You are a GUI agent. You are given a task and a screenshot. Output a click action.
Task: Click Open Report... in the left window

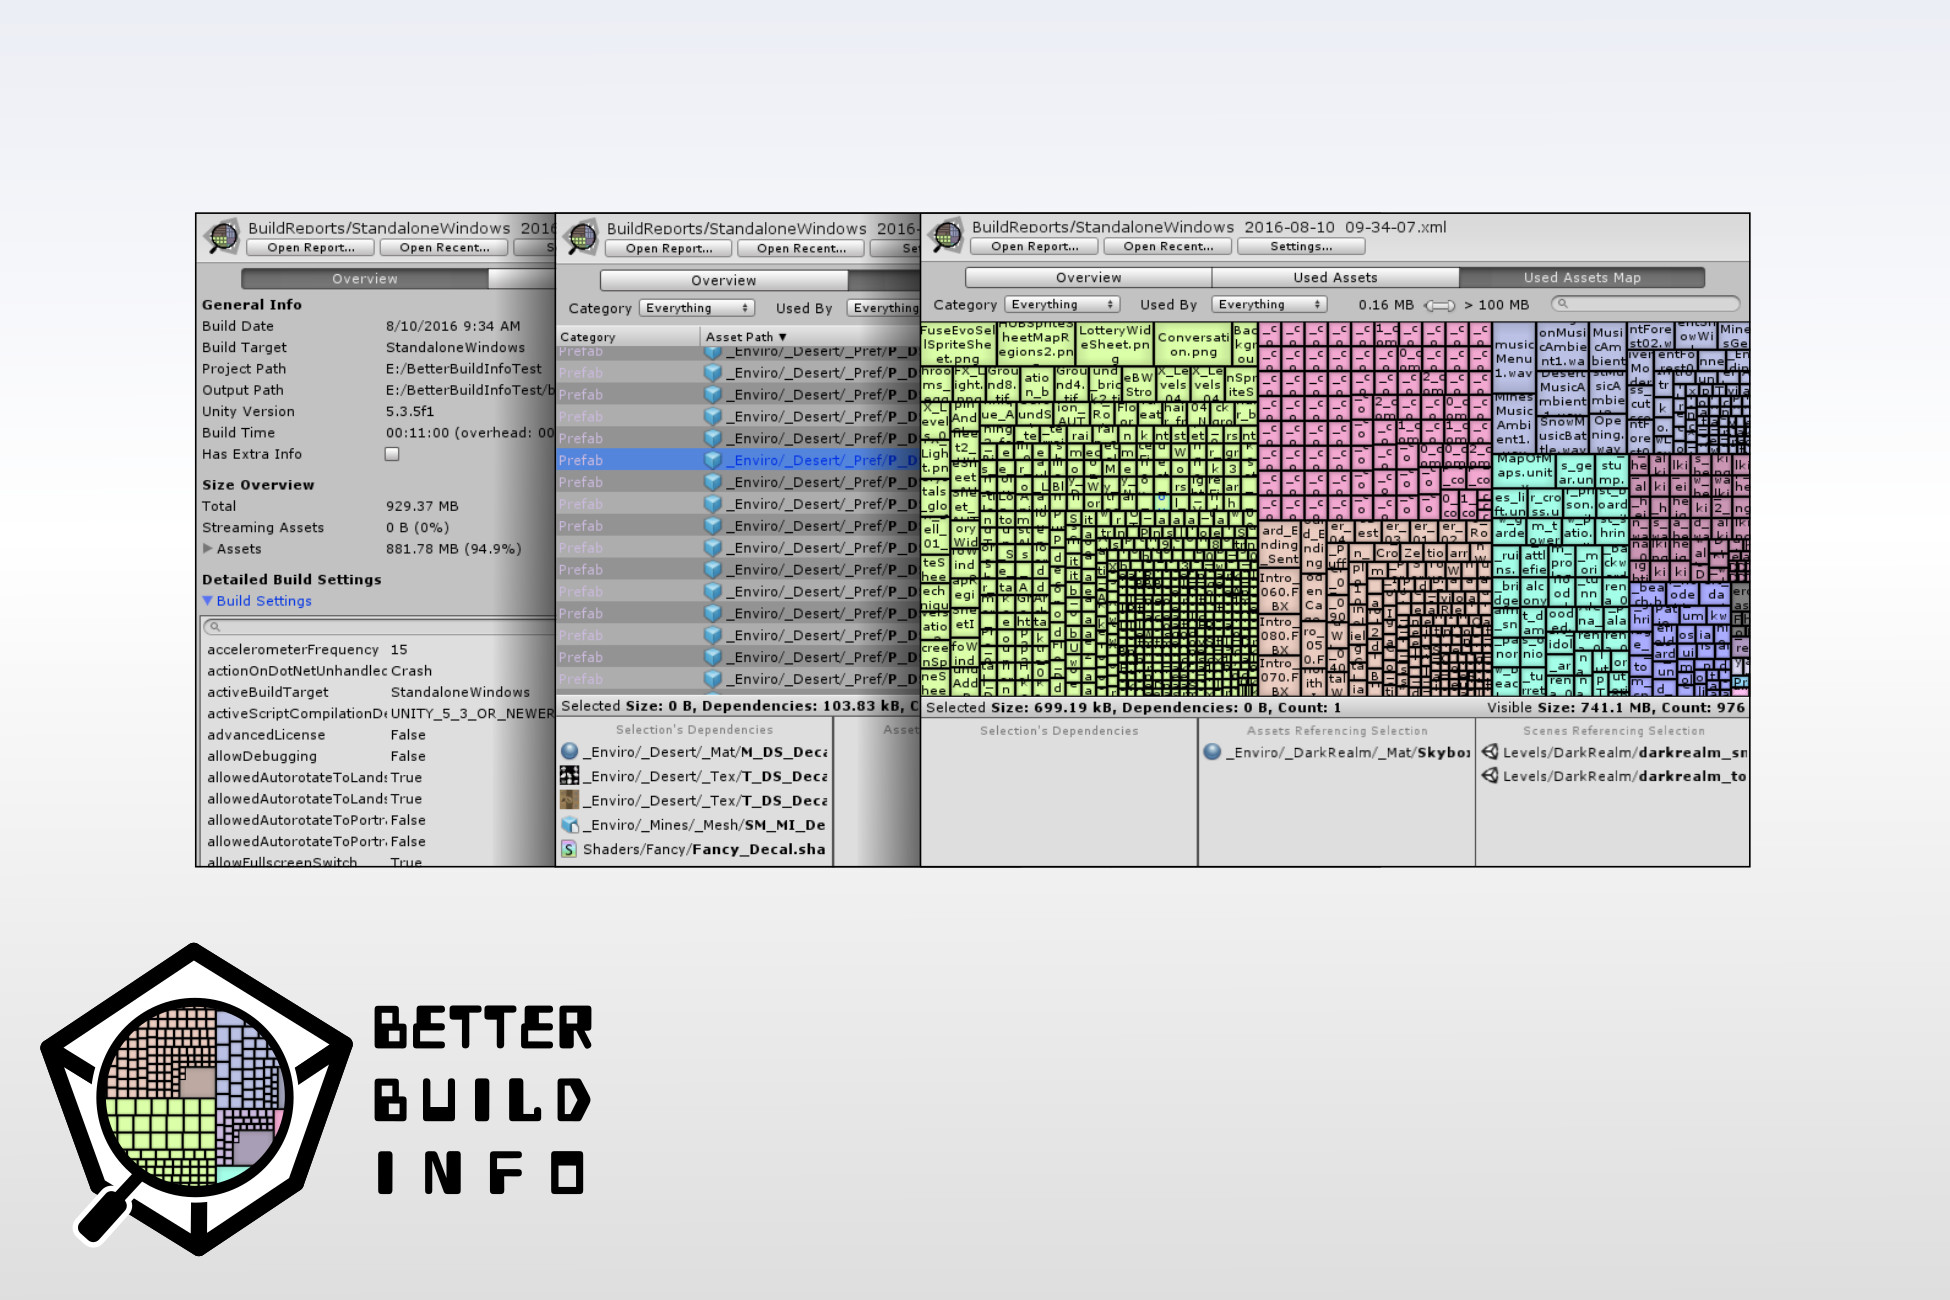[310, 248]
